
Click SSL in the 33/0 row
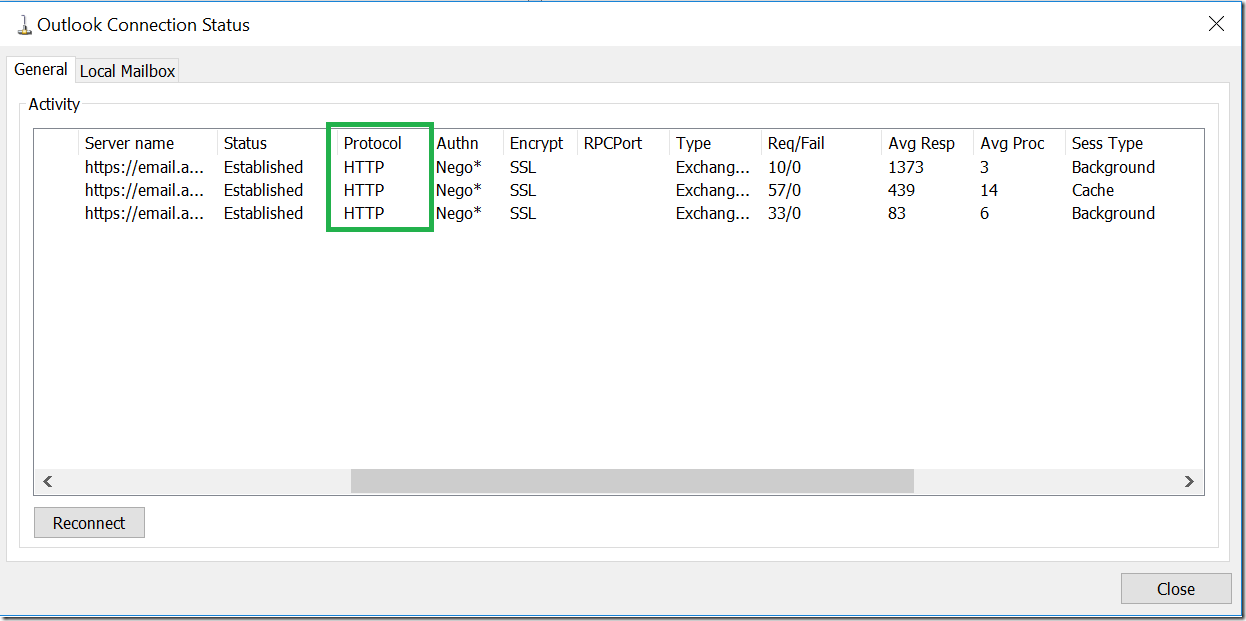click(523, 213)
